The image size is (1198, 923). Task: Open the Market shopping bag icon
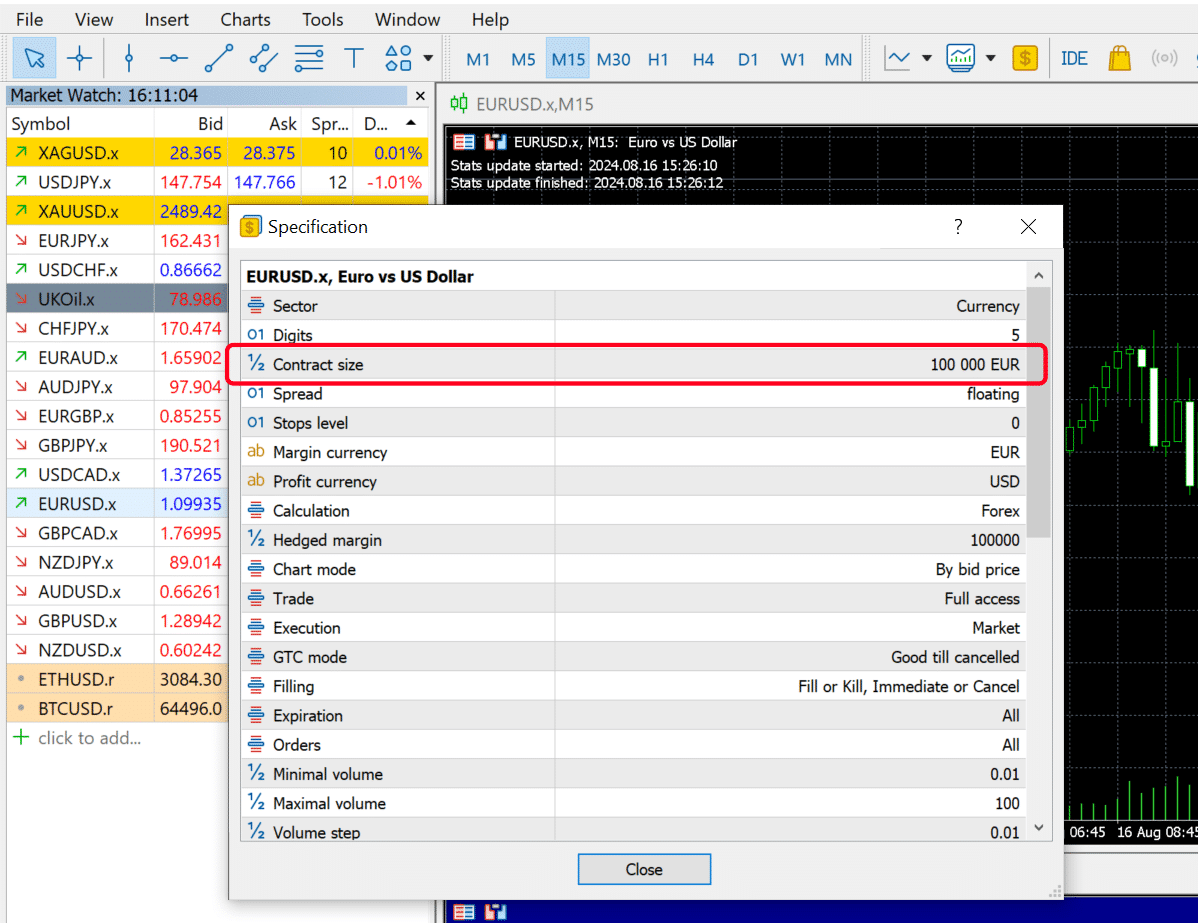[x=1120, y=58]
